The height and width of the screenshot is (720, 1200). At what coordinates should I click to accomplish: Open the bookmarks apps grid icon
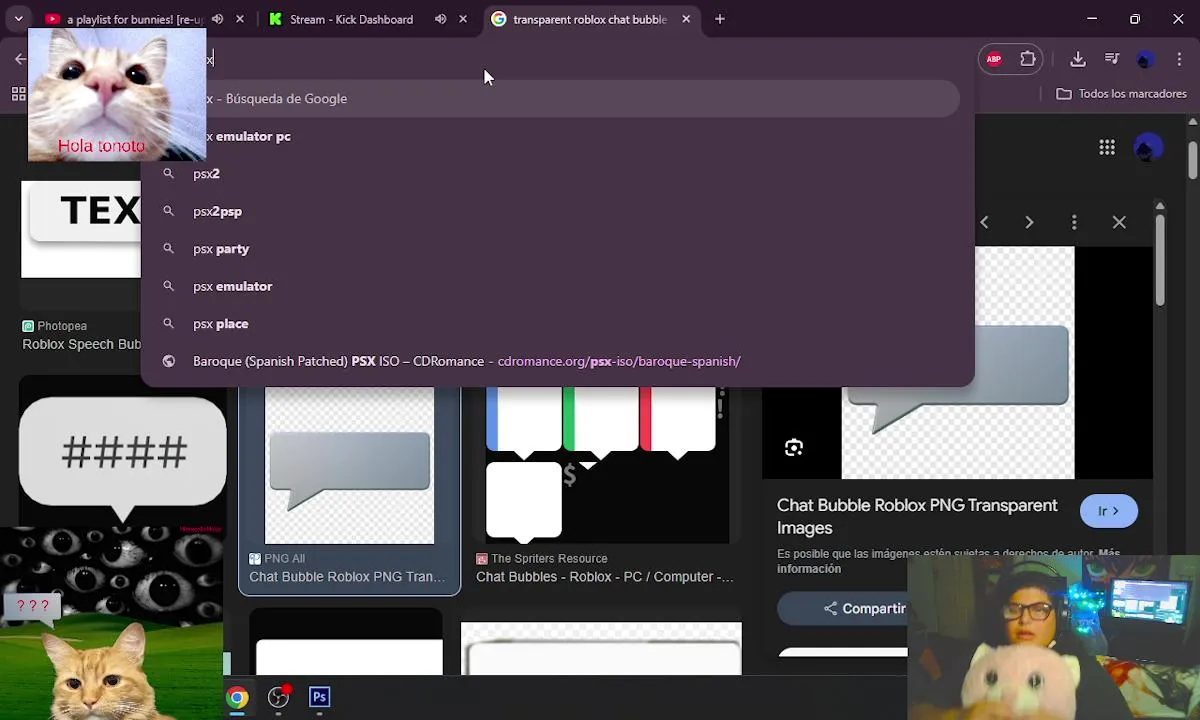18,94
